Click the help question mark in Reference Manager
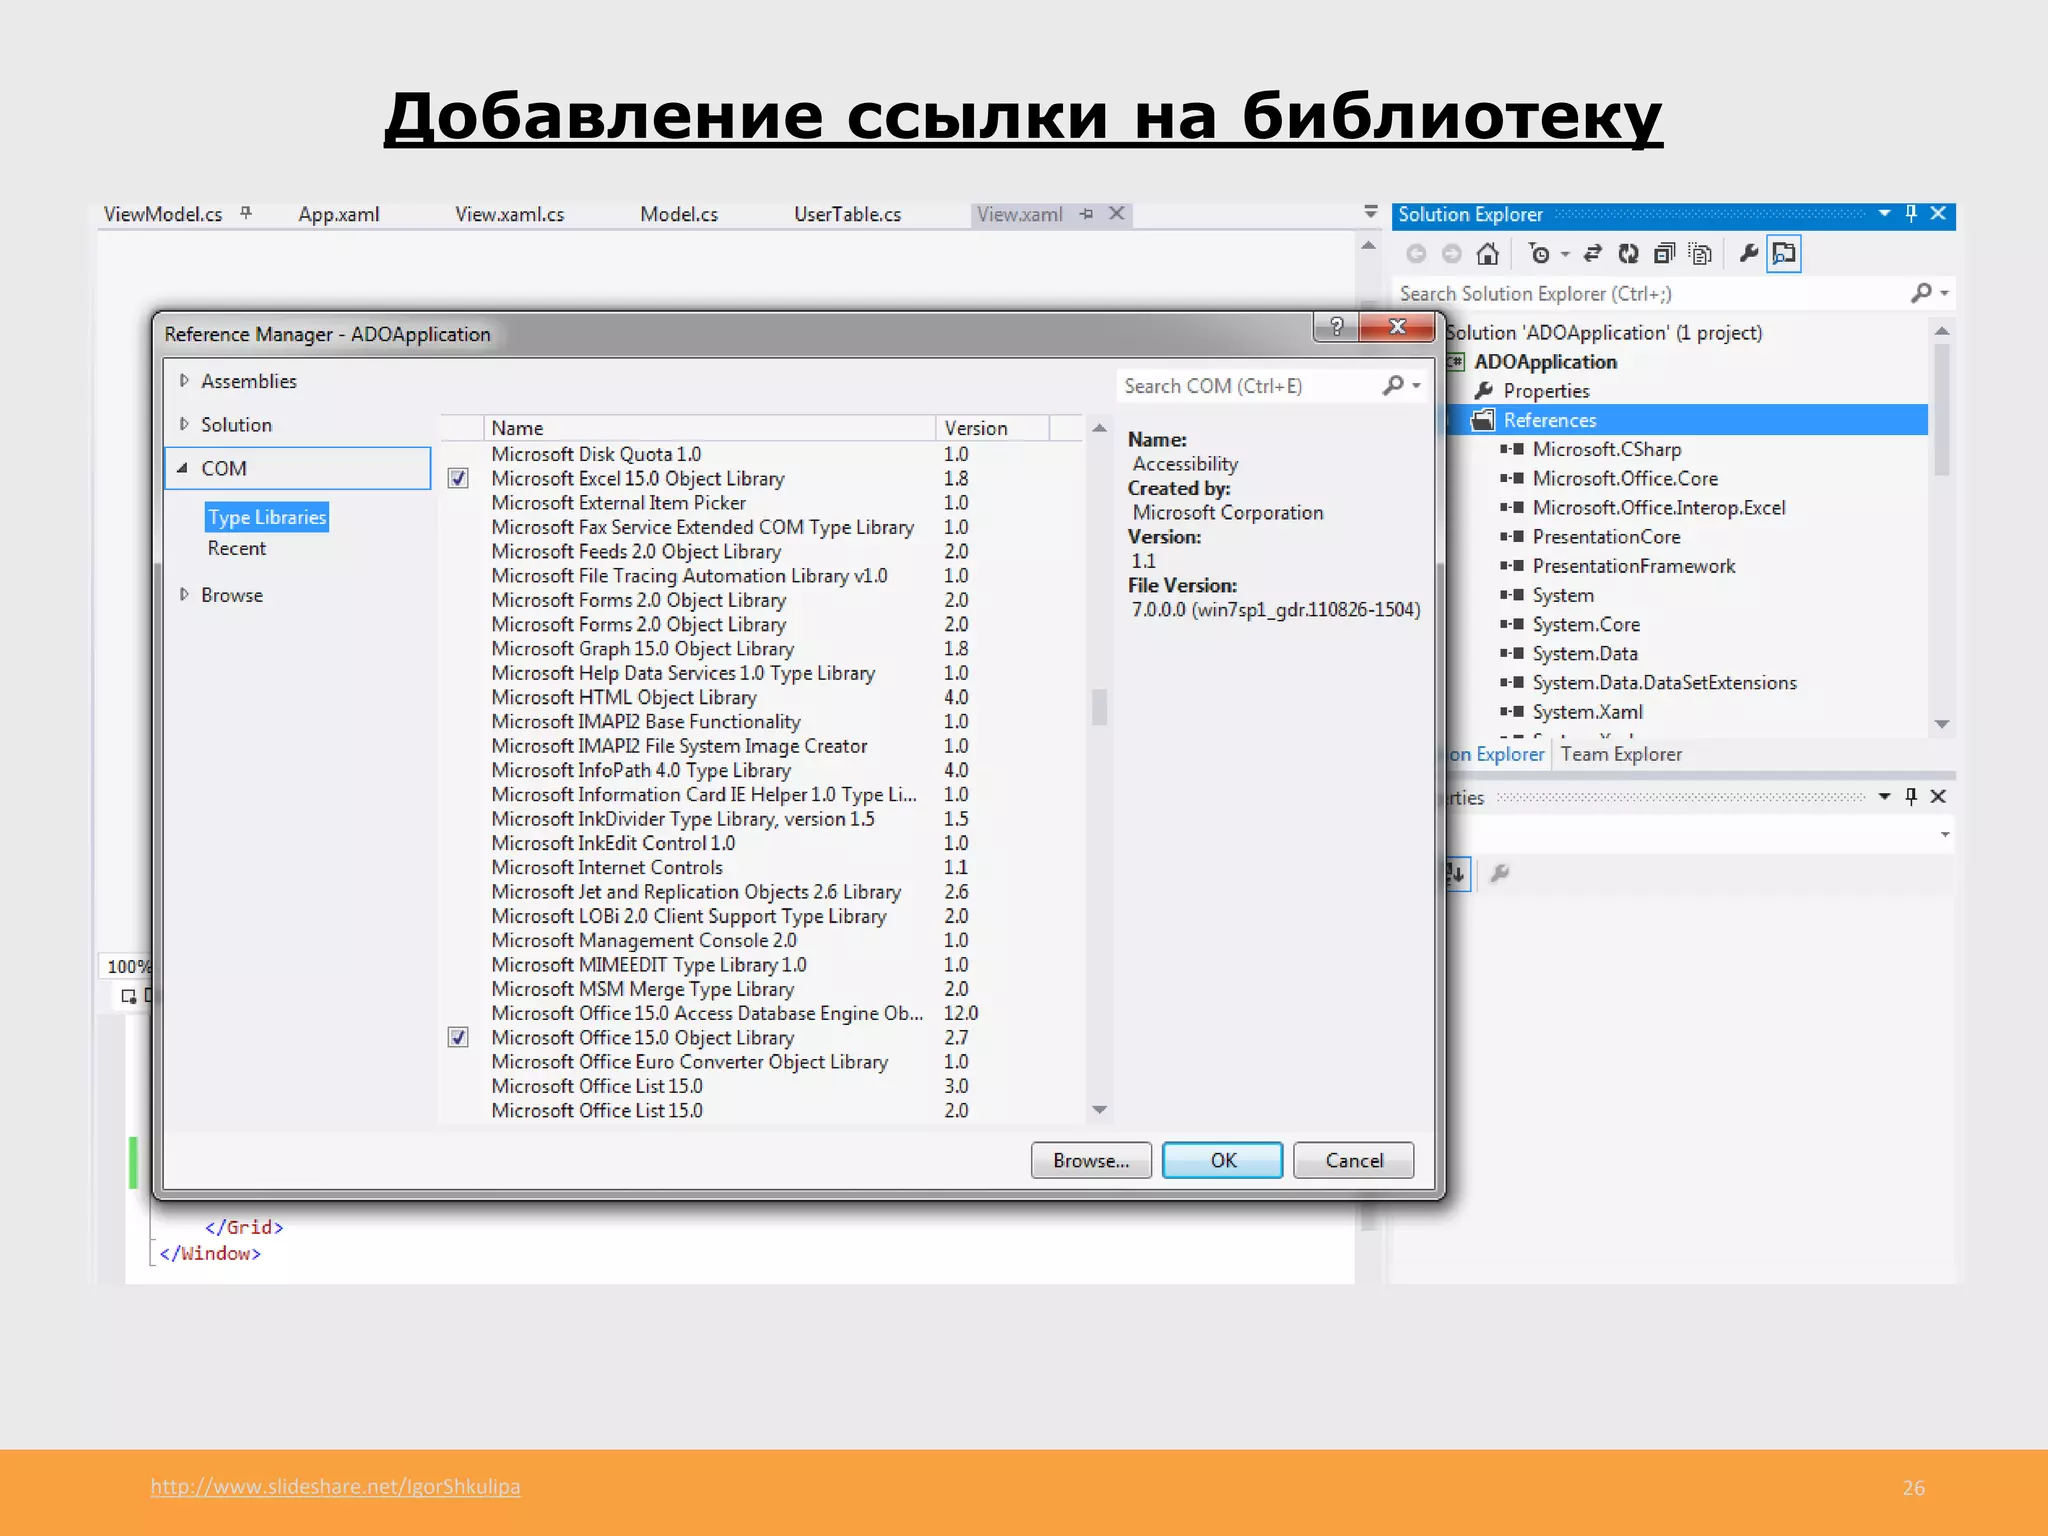 [x=1336, y=327]
